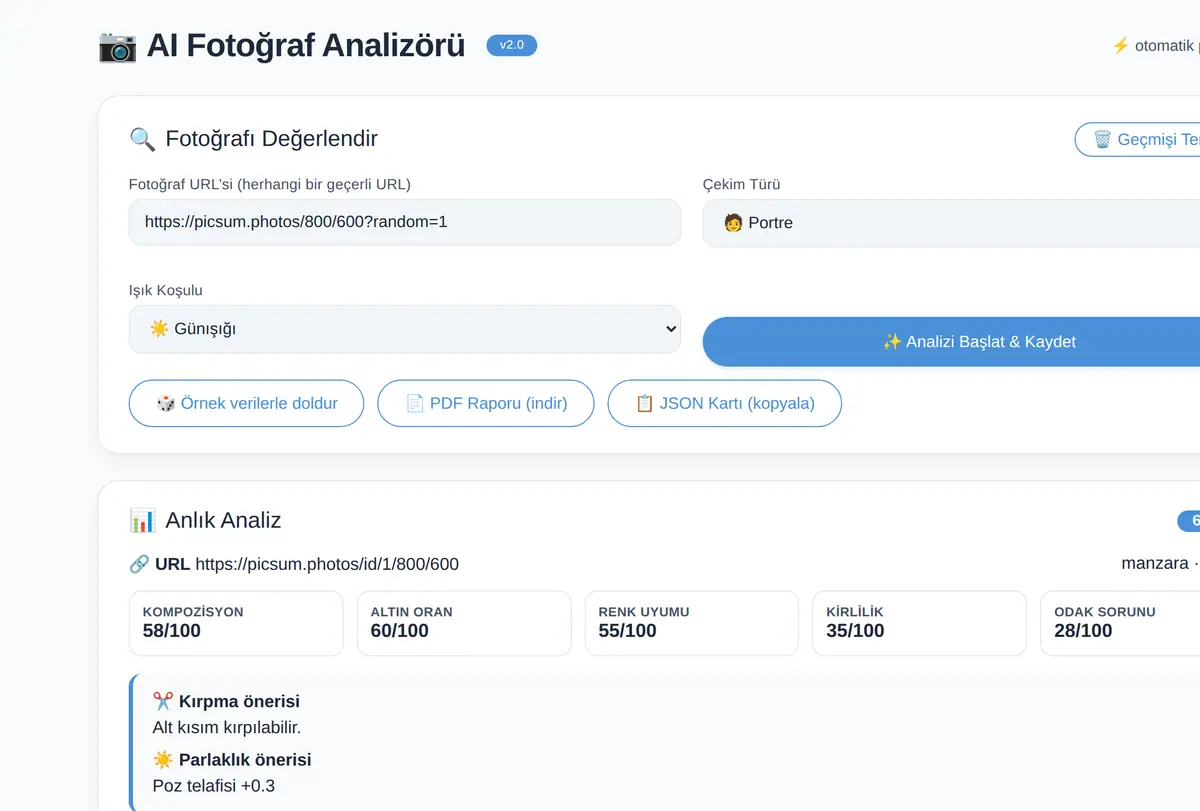The height and width of the screenshot is (811, 1200).
Task: Click the ALTIN ORAN 60/100 card
Action: pos(464,623)
